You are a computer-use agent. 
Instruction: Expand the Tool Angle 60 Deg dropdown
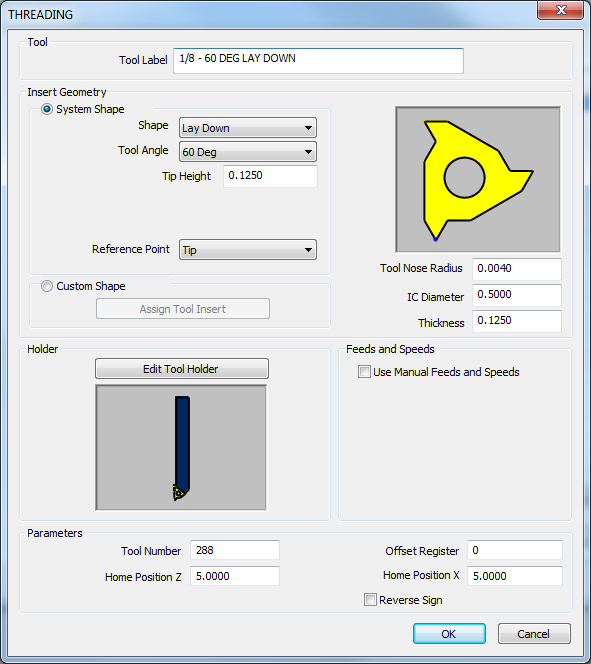(248, 152)
